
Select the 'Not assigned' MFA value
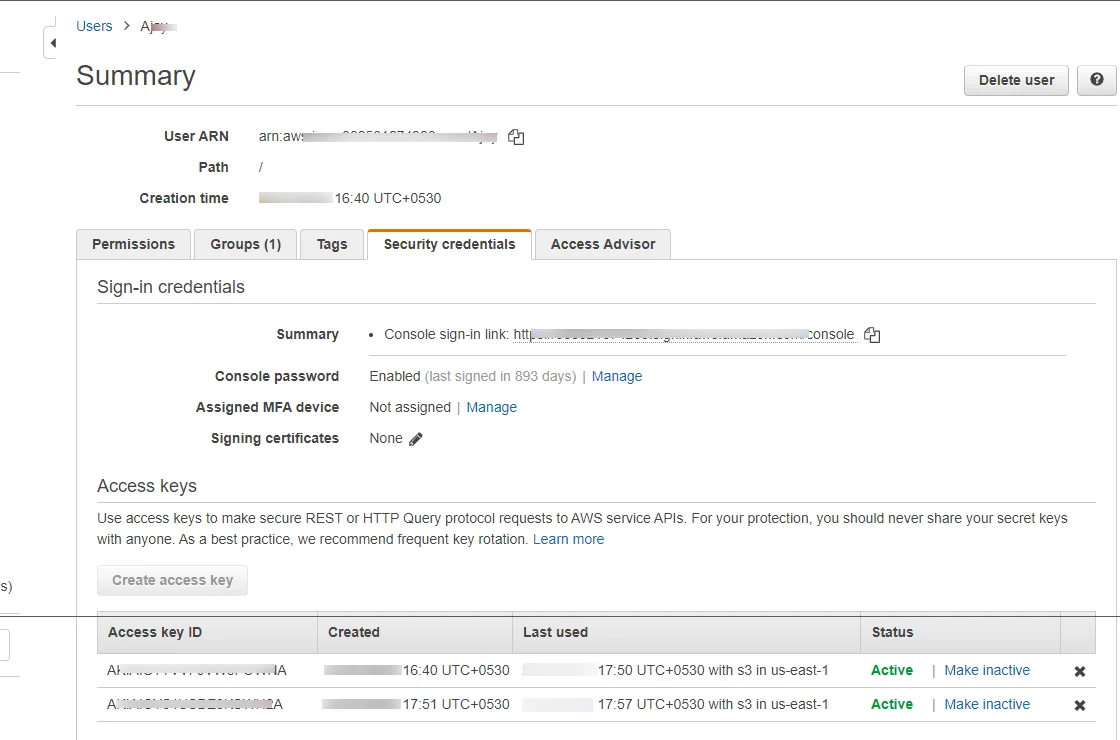tap(410, 407)
